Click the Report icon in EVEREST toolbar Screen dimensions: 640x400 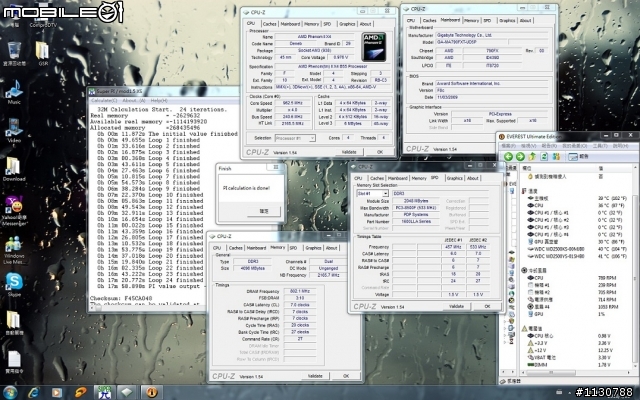(x=578, y=157)
